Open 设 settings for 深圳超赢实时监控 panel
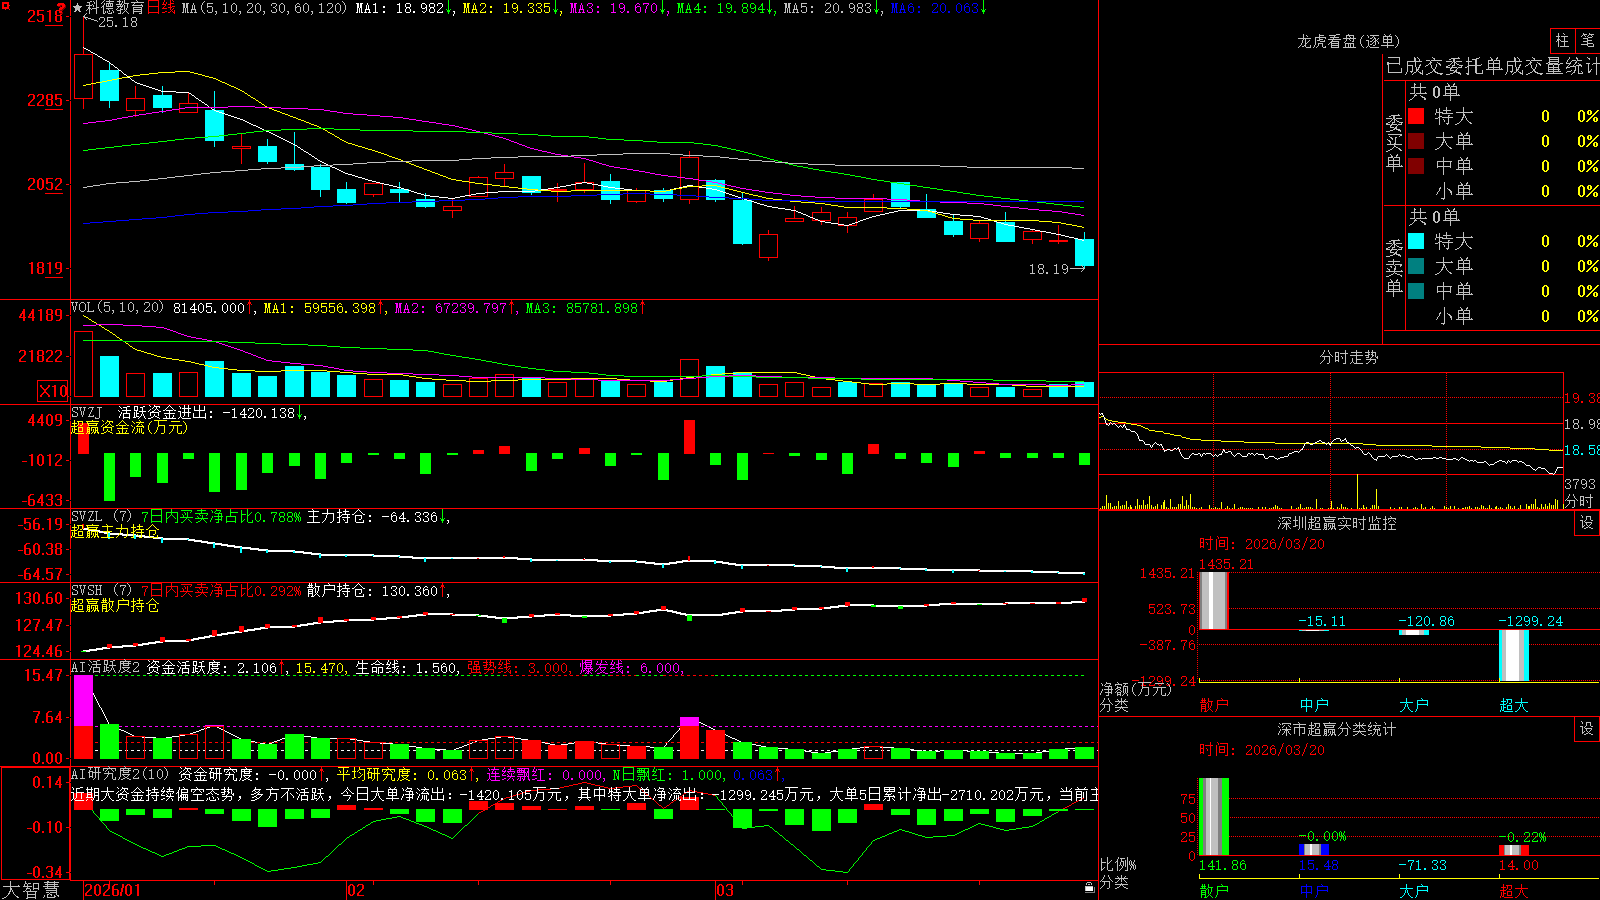The image size is (1600, 900). pyautogui.click(x=1587, y=523)
